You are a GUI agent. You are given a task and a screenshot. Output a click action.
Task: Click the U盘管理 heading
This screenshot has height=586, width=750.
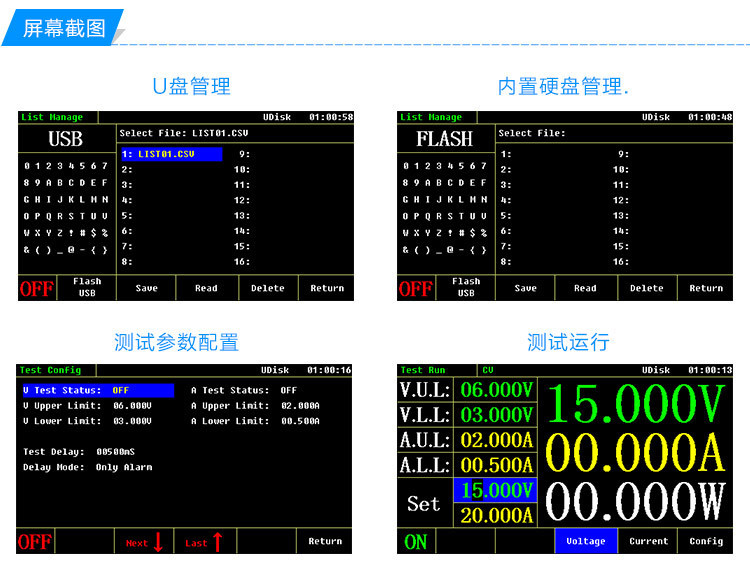[191, 86]
